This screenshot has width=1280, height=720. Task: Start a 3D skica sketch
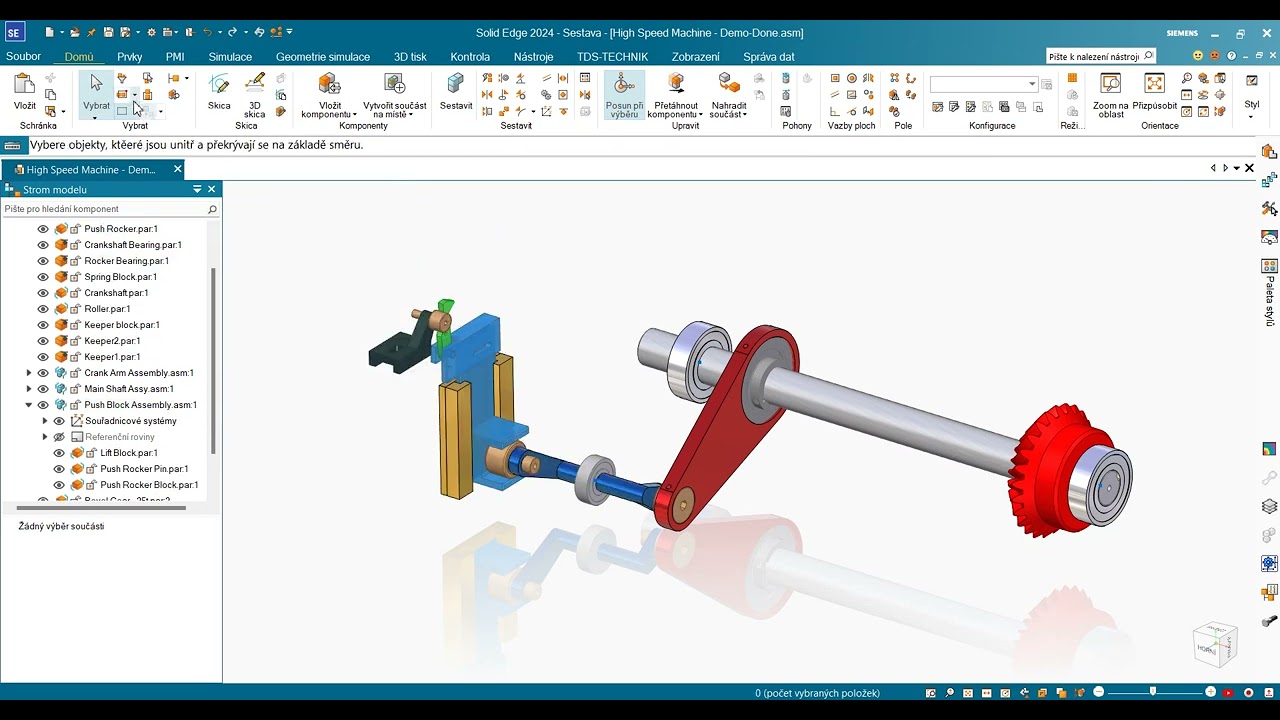point(255,84)
